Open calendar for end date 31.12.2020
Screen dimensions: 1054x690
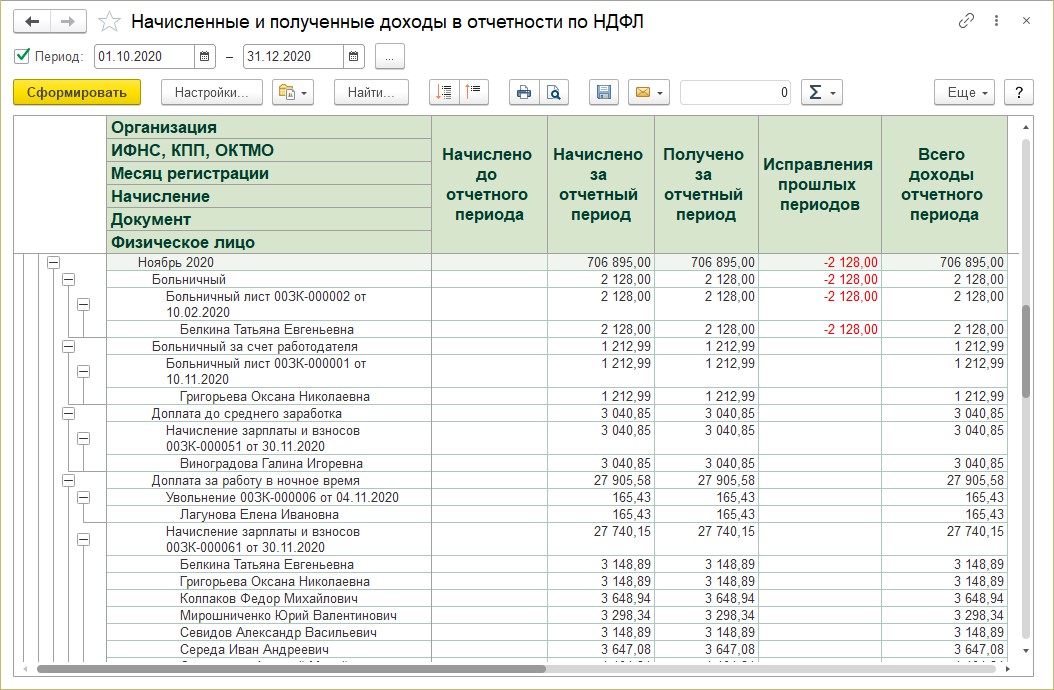point(354,56)
